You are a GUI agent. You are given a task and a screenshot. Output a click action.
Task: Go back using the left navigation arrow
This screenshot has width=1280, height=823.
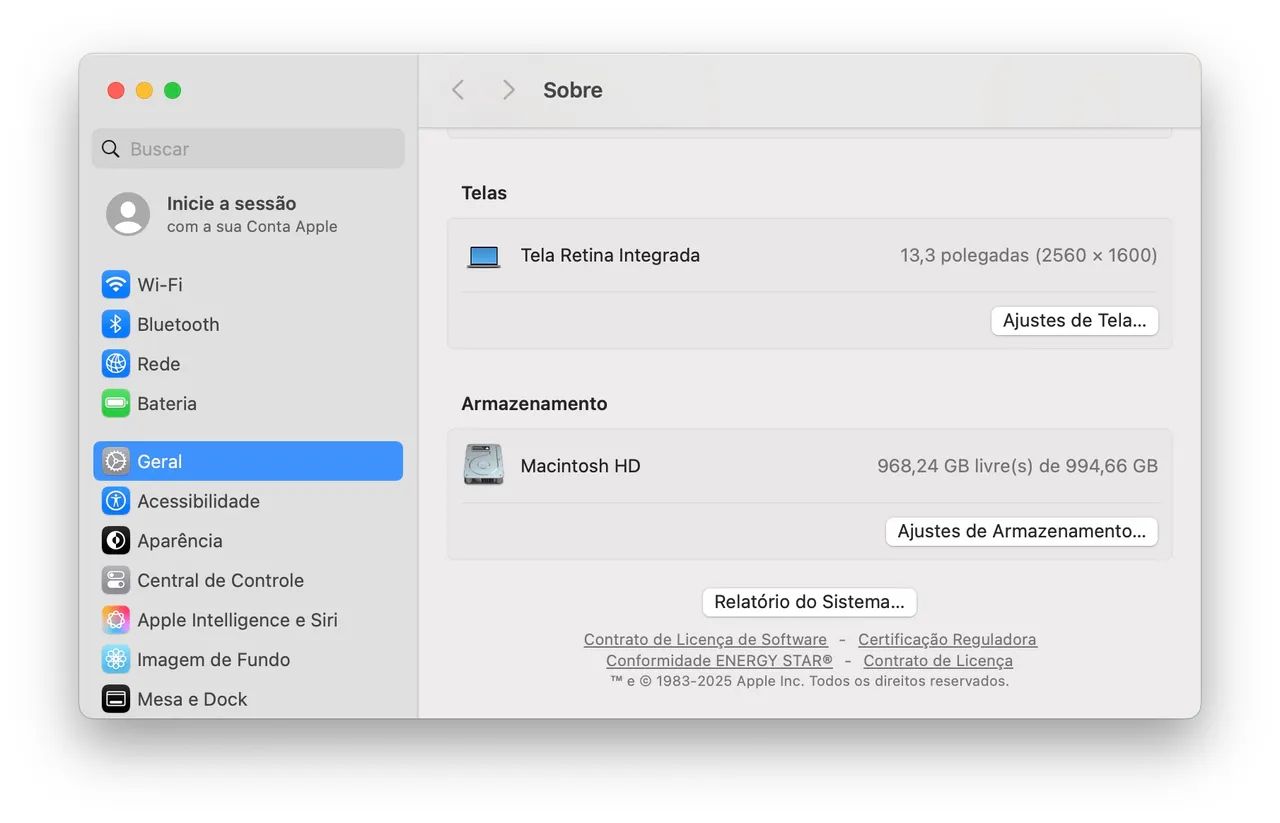457,89
